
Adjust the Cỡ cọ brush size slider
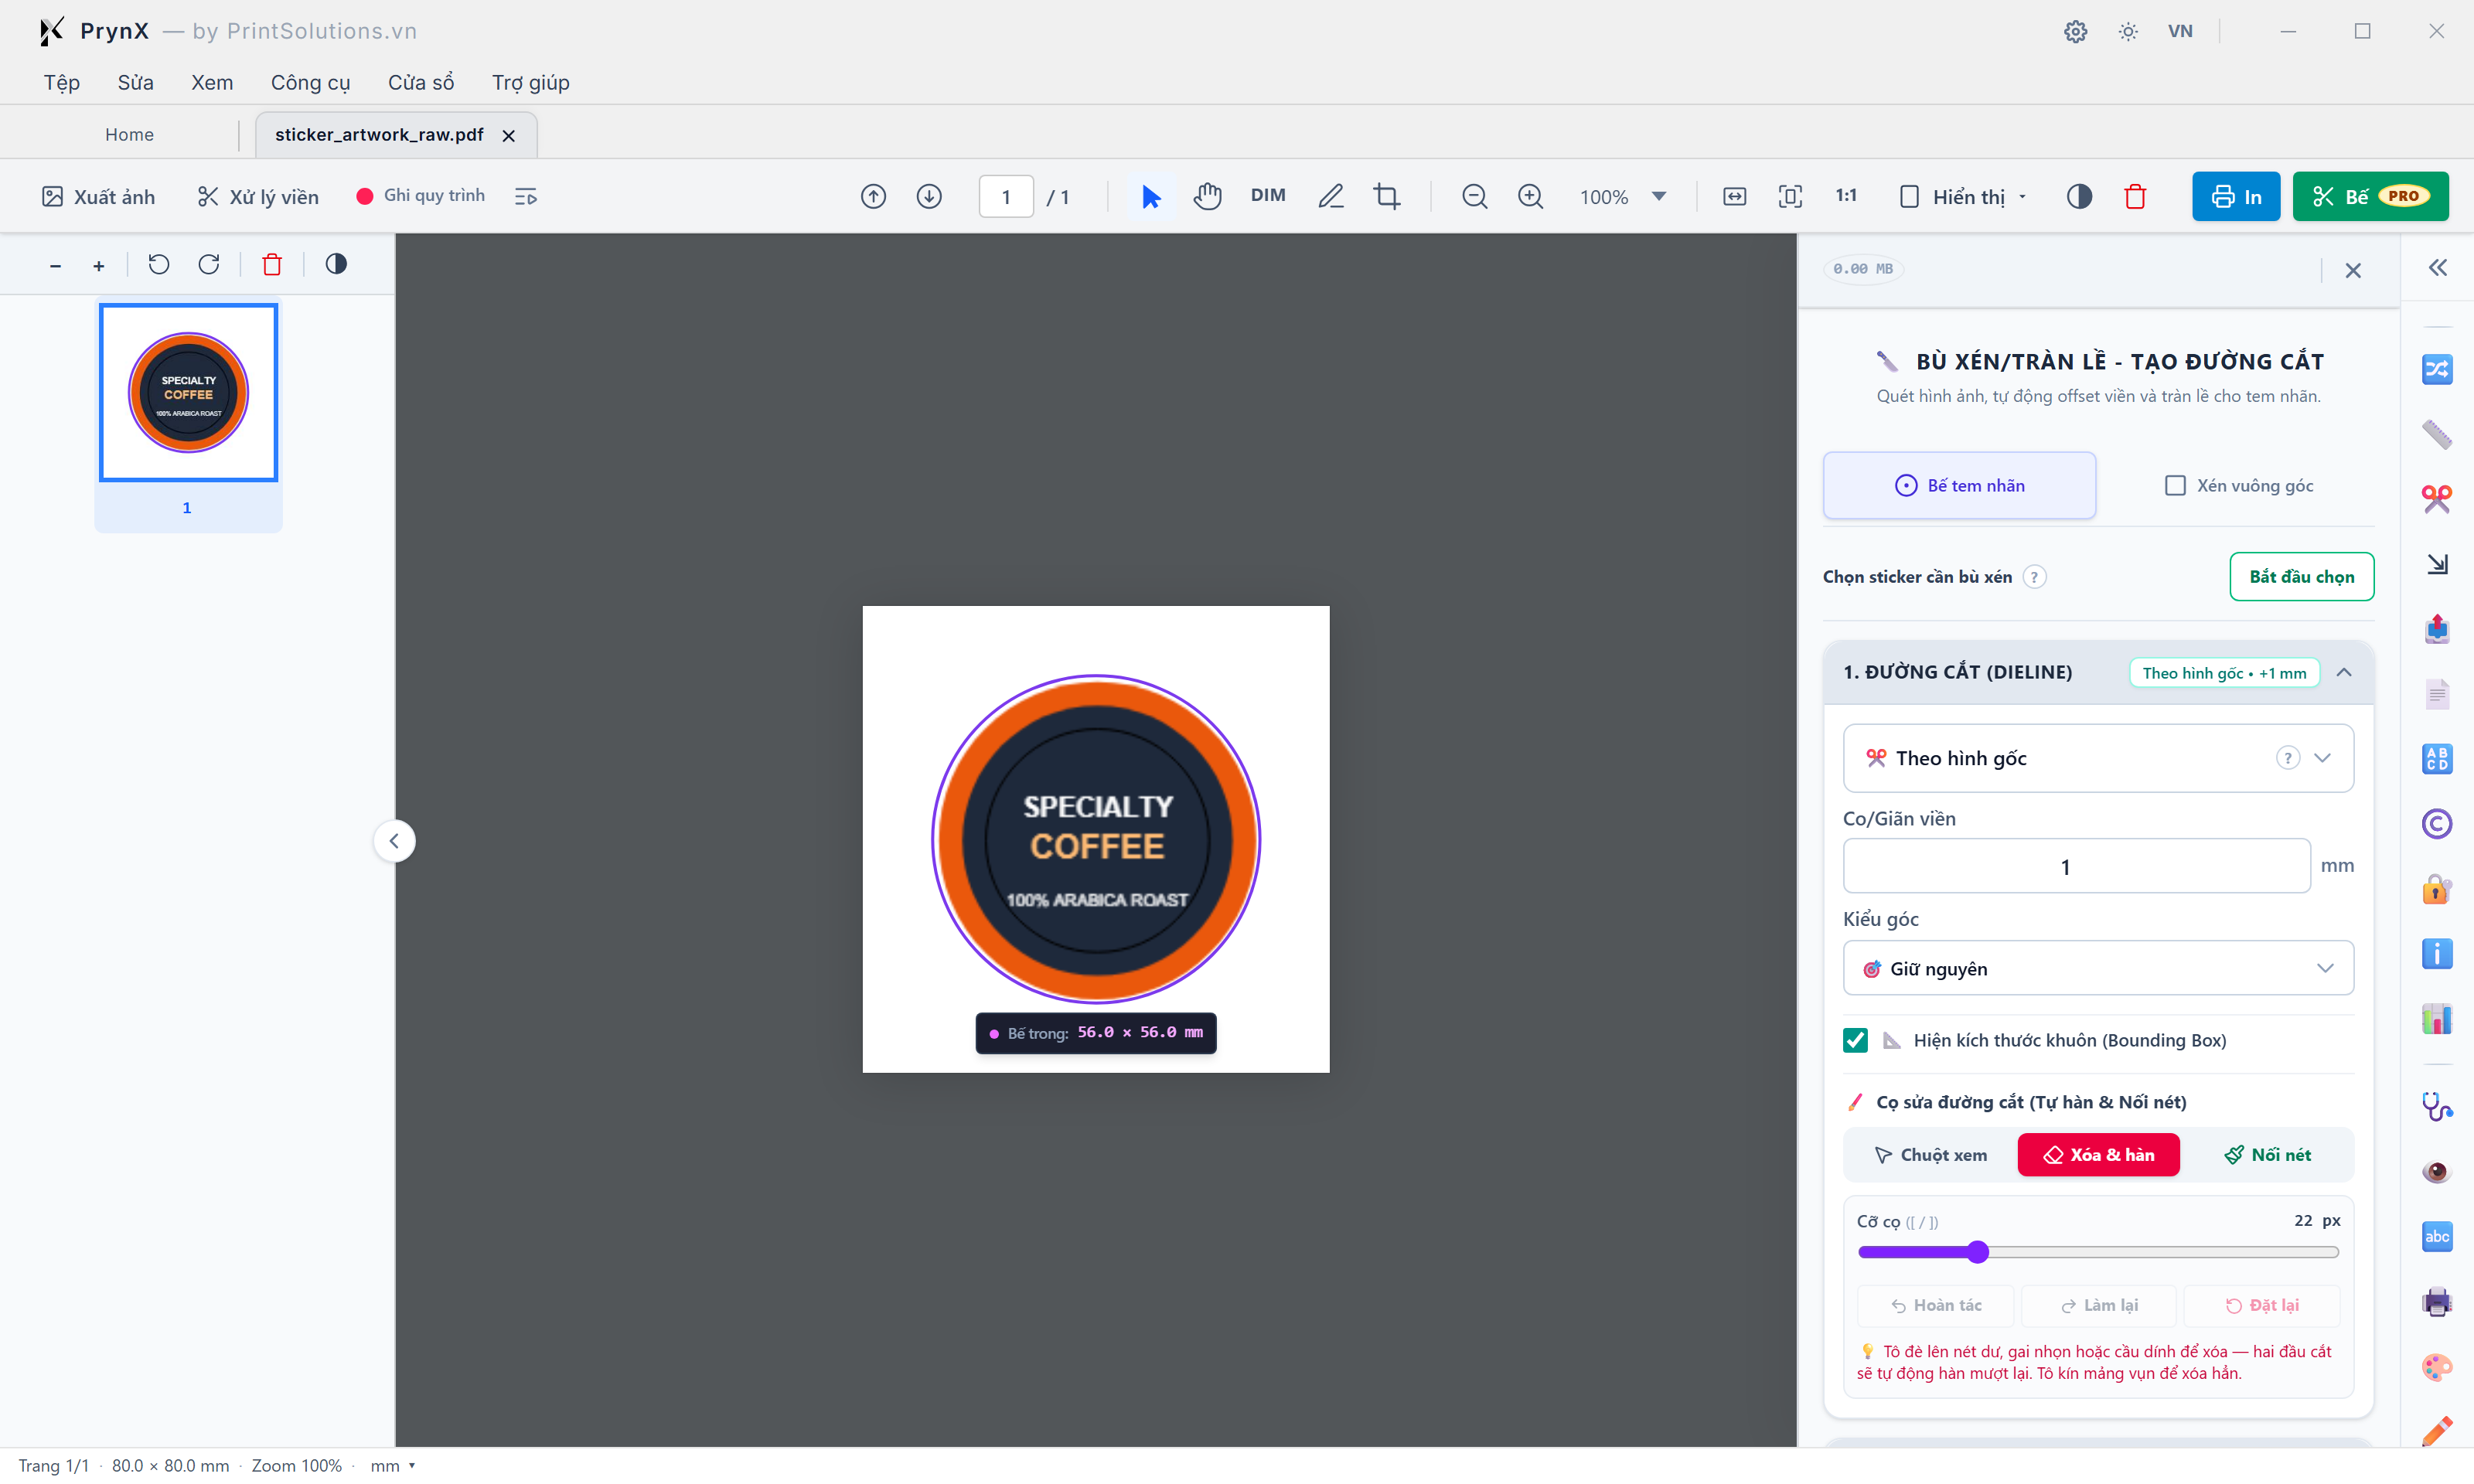pos(2097,1252)
